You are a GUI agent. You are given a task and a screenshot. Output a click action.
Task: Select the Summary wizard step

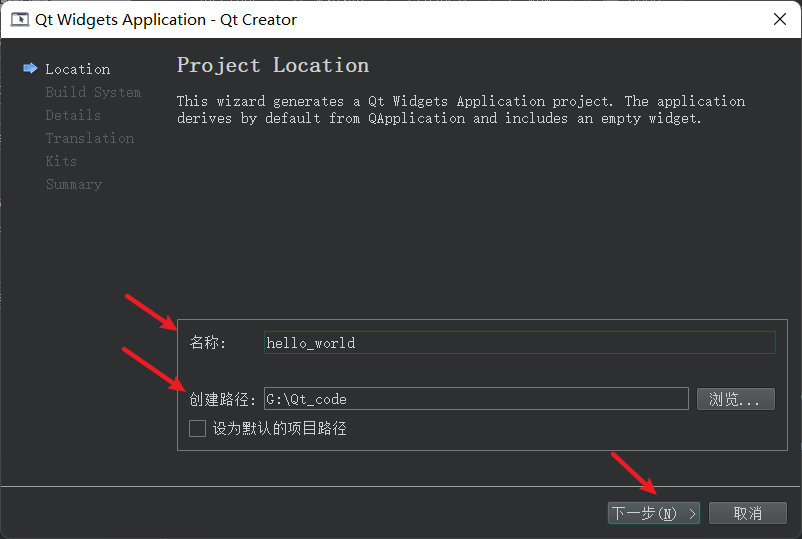(74, 184)
